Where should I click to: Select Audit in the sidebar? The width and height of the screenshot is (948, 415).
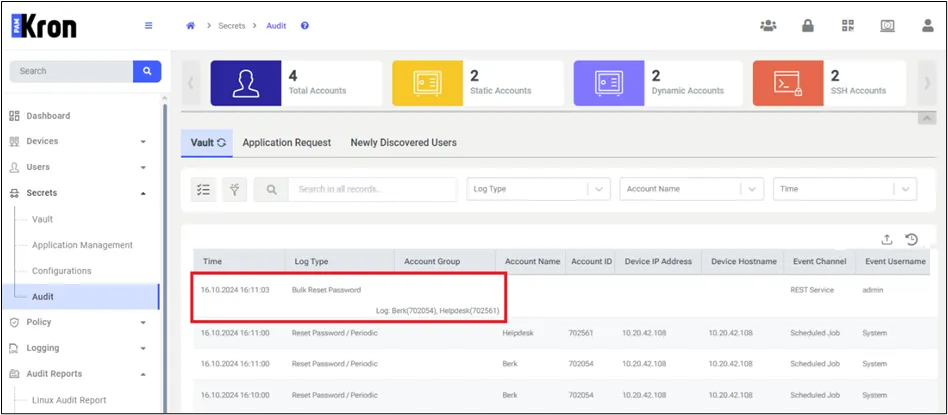(82, 296)
